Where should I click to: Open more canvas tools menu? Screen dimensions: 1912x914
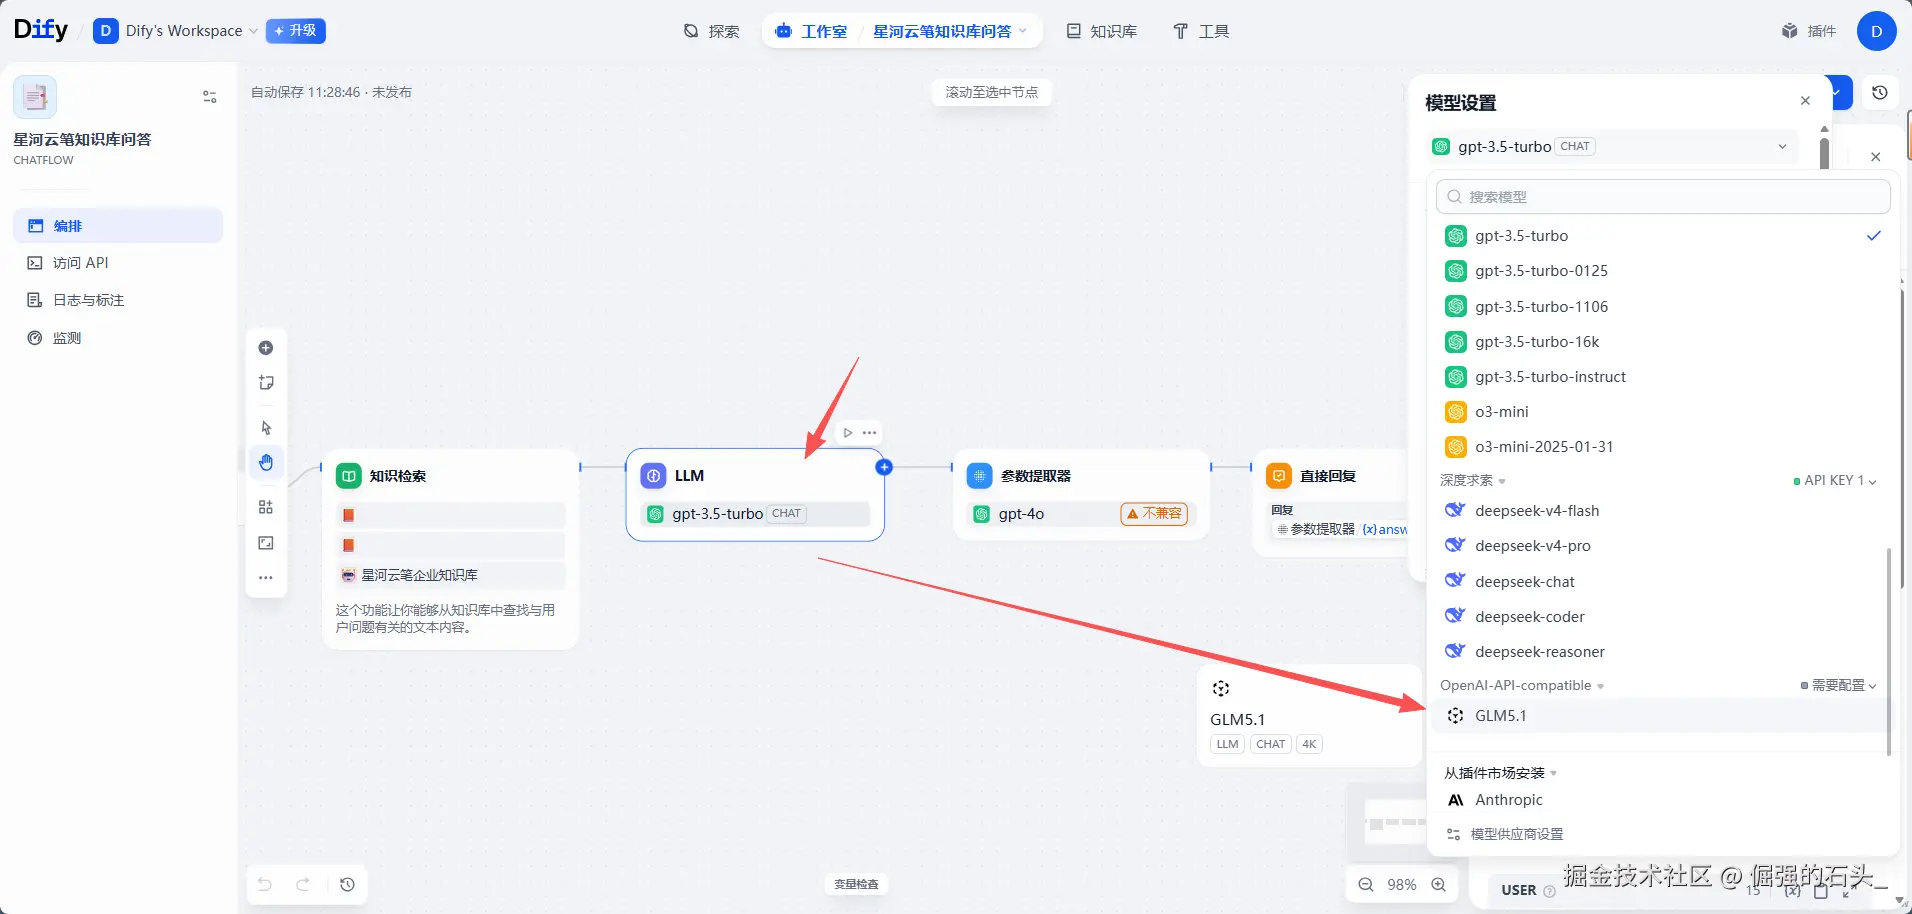click(x=266, y=578)
